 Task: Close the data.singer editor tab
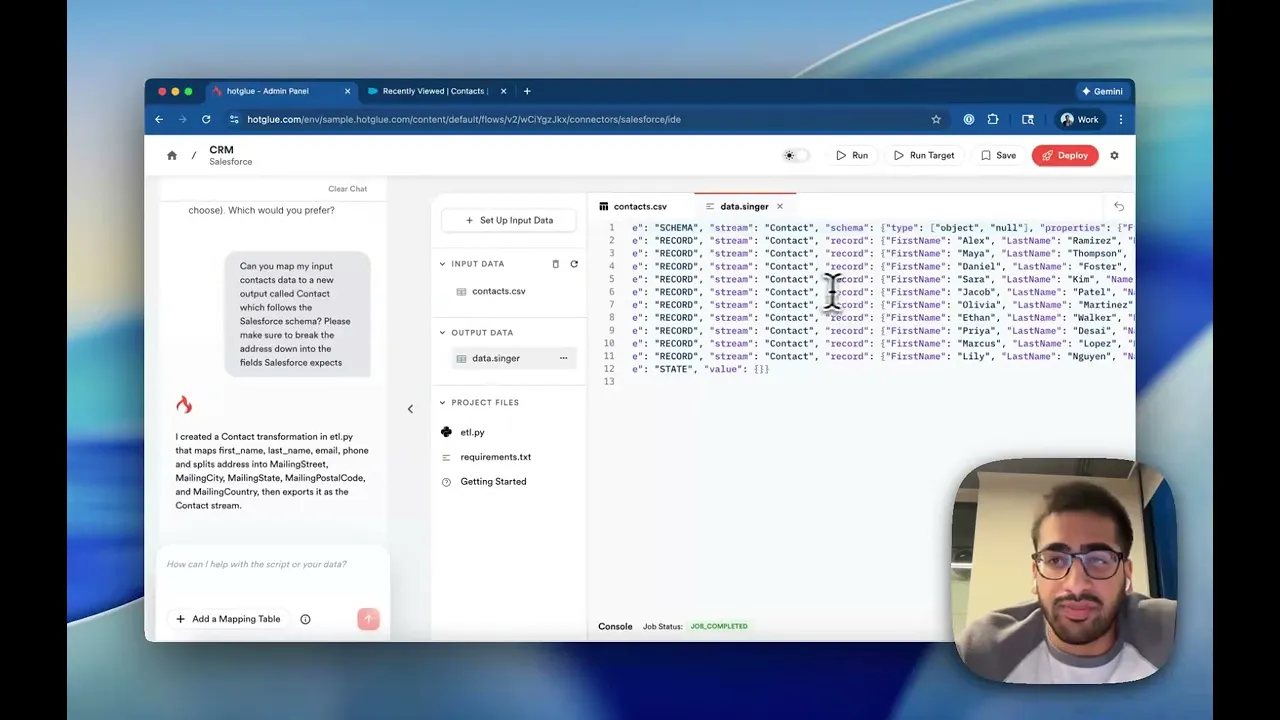780,207
